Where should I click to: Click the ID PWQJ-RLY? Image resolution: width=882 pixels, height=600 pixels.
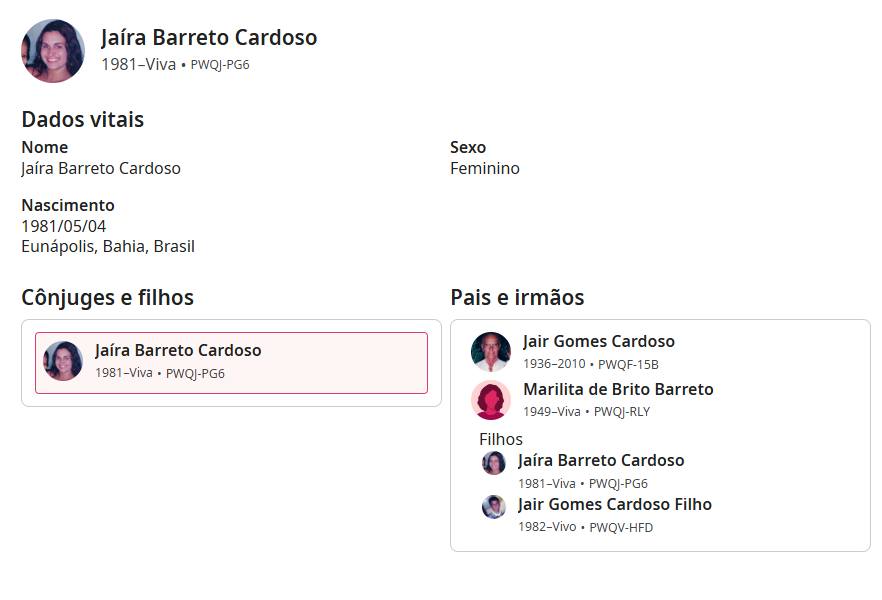click(622, 411)
